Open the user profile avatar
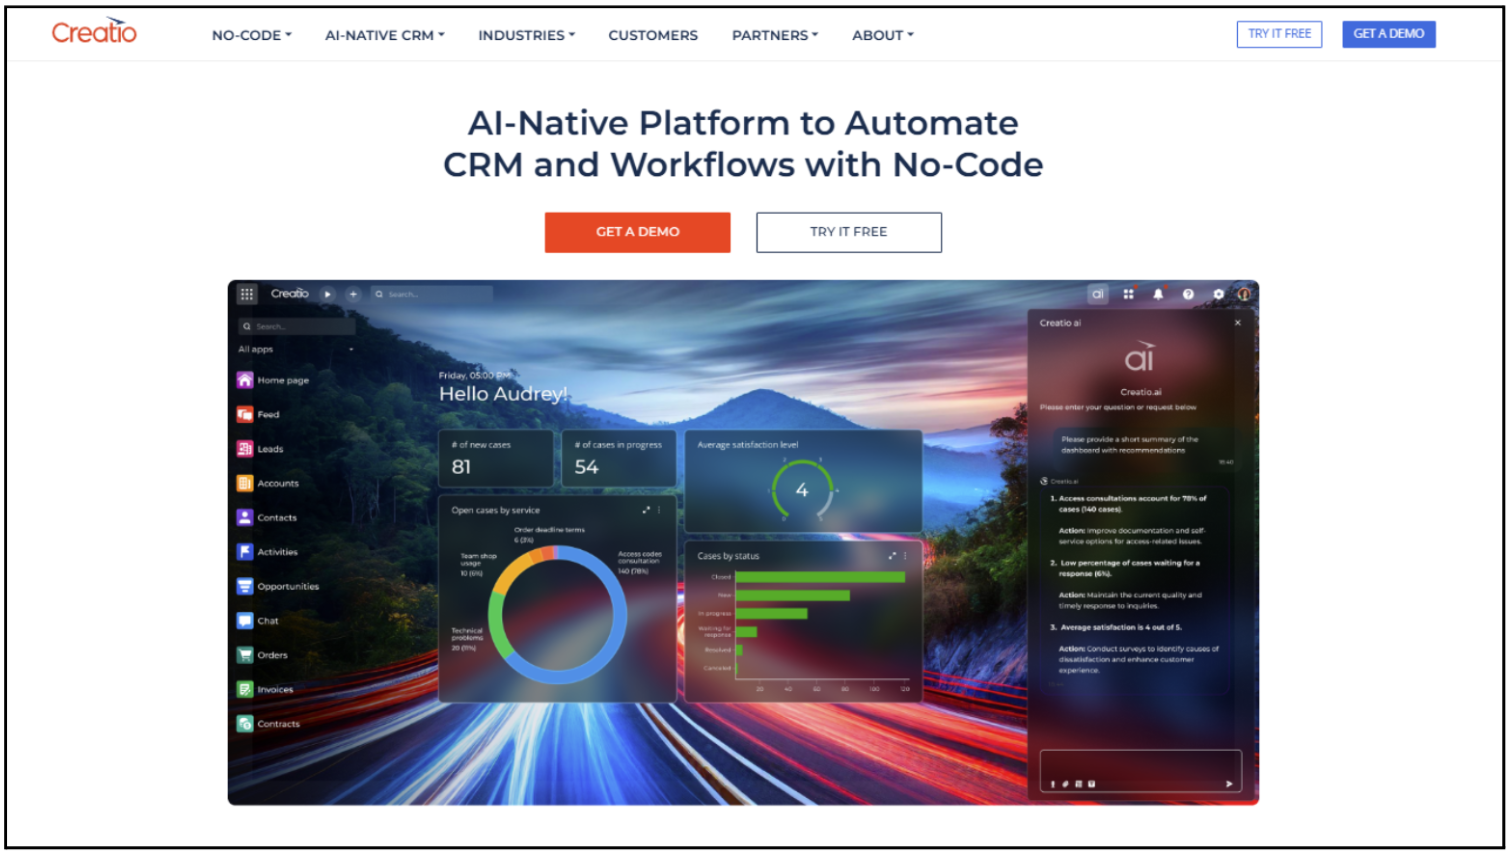The height and width of the screenshot is (851, 1507). tap(1244, 294)
